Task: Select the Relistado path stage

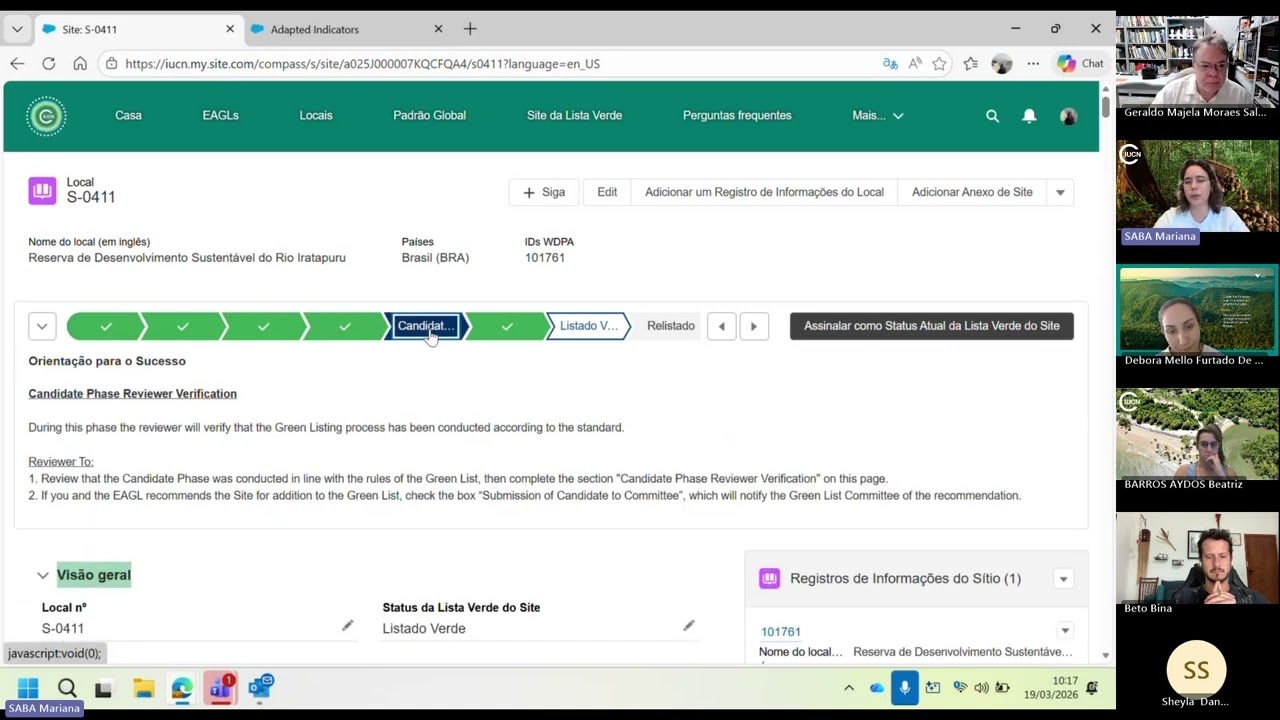Action: tap(670, 326)
